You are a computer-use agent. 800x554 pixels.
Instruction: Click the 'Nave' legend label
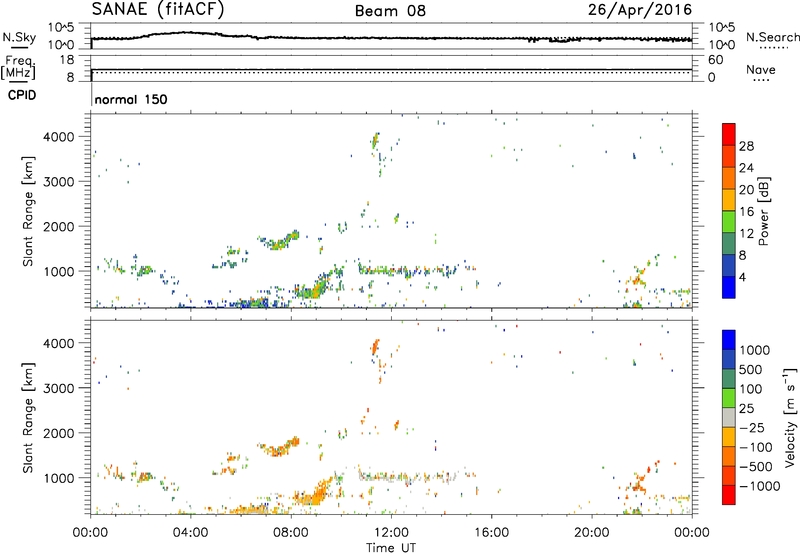click(761, 70)
